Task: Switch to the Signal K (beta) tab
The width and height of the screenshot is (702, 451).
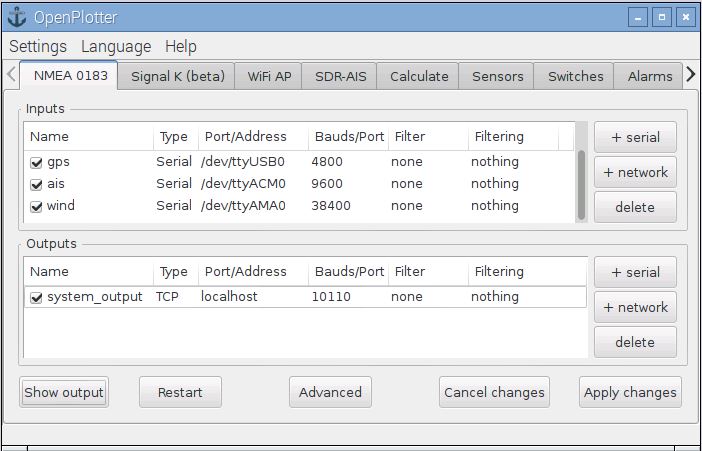Action: coord(178,77)
